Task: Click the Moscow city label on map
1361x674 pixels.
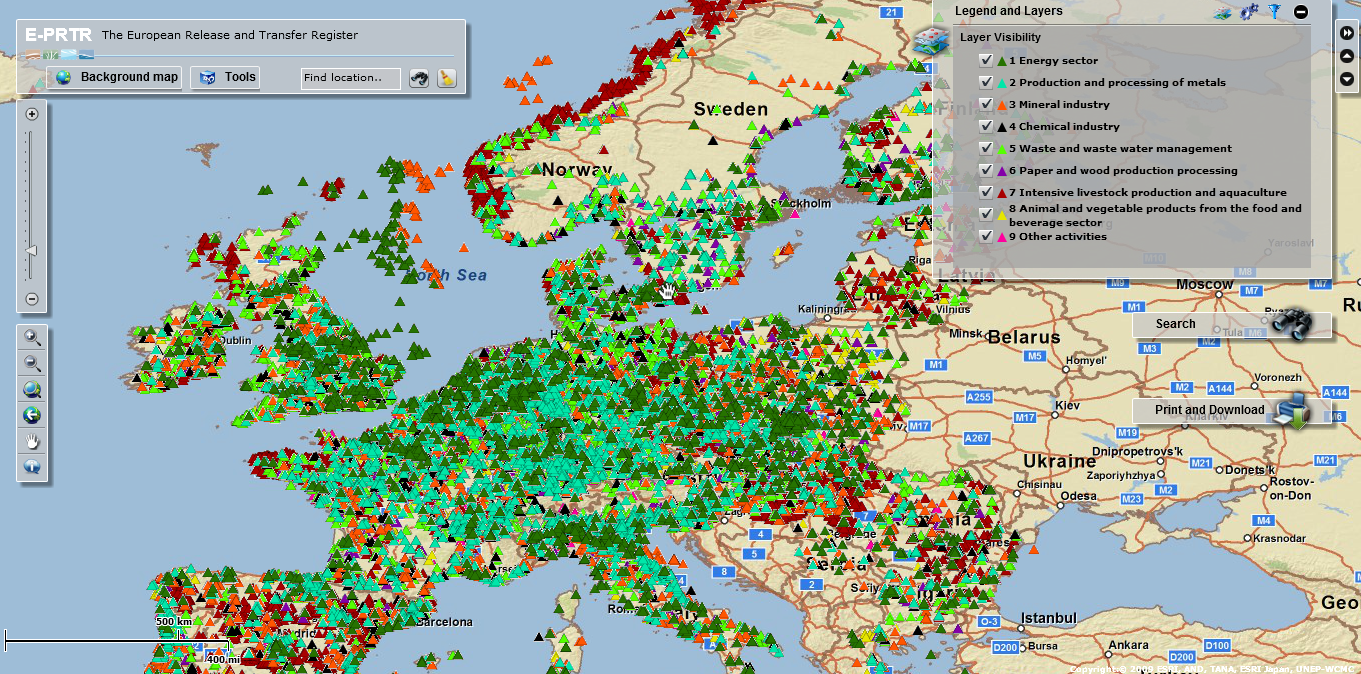Action: click(1205, 285)
